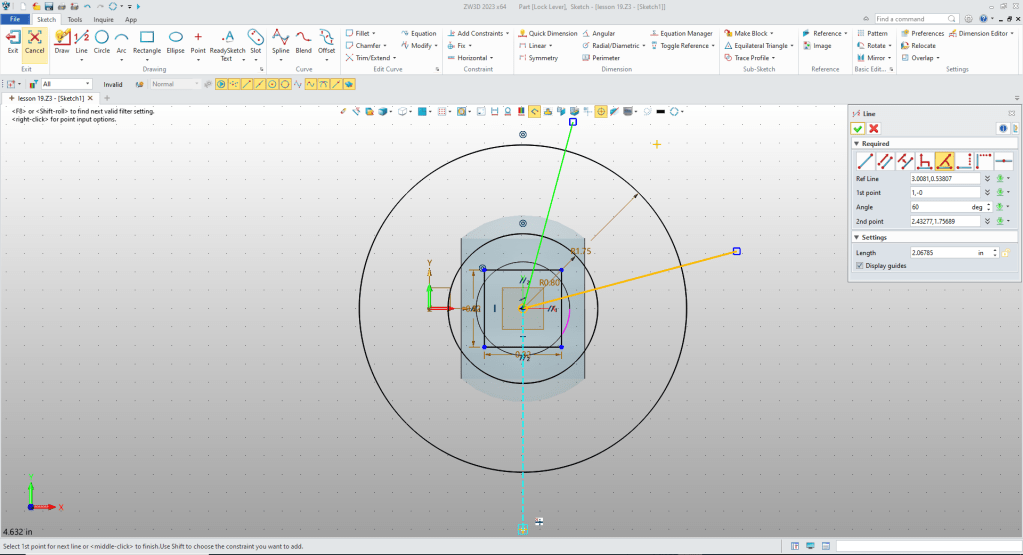Activate the Spline curve tool
Viewport: 1023px width, 555px height.
click(x=281, y=40)
